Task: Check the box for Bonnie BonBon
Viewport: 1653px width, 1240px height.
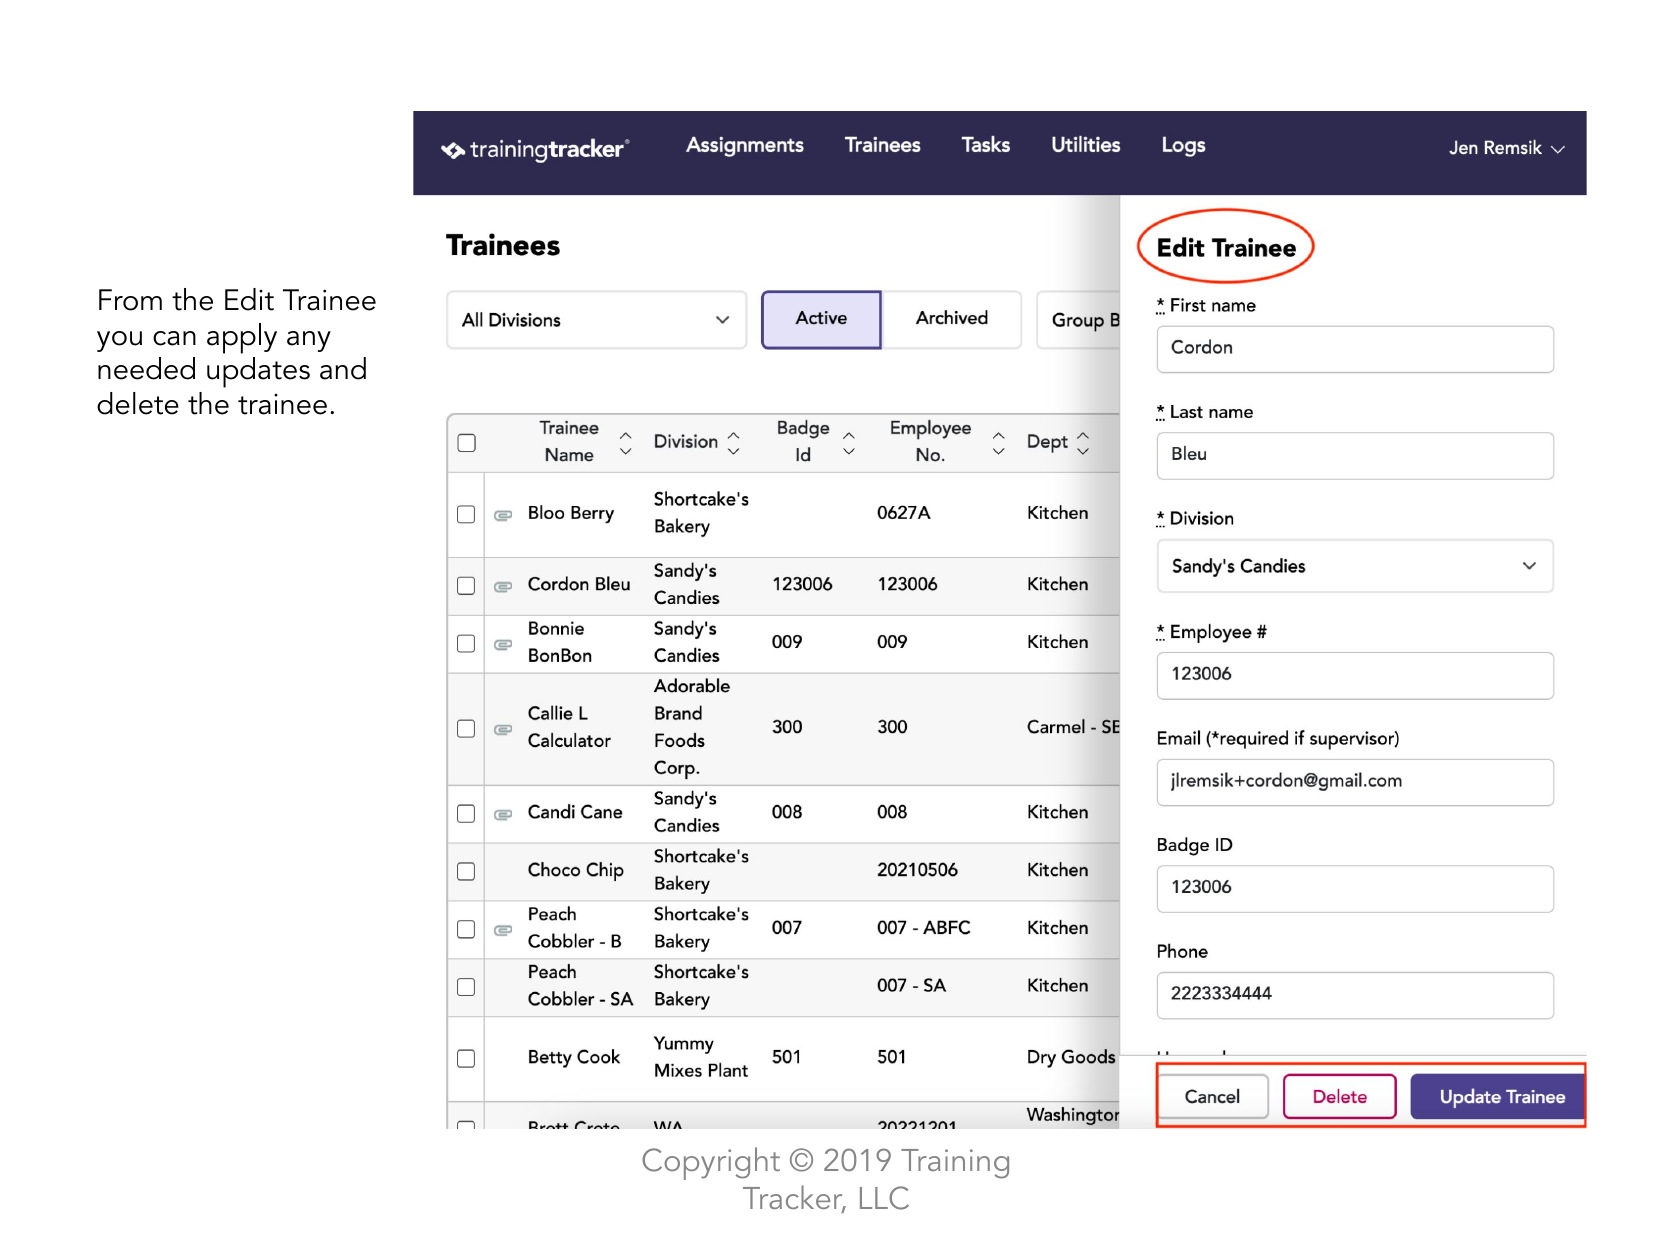Action: coord(466,643)
